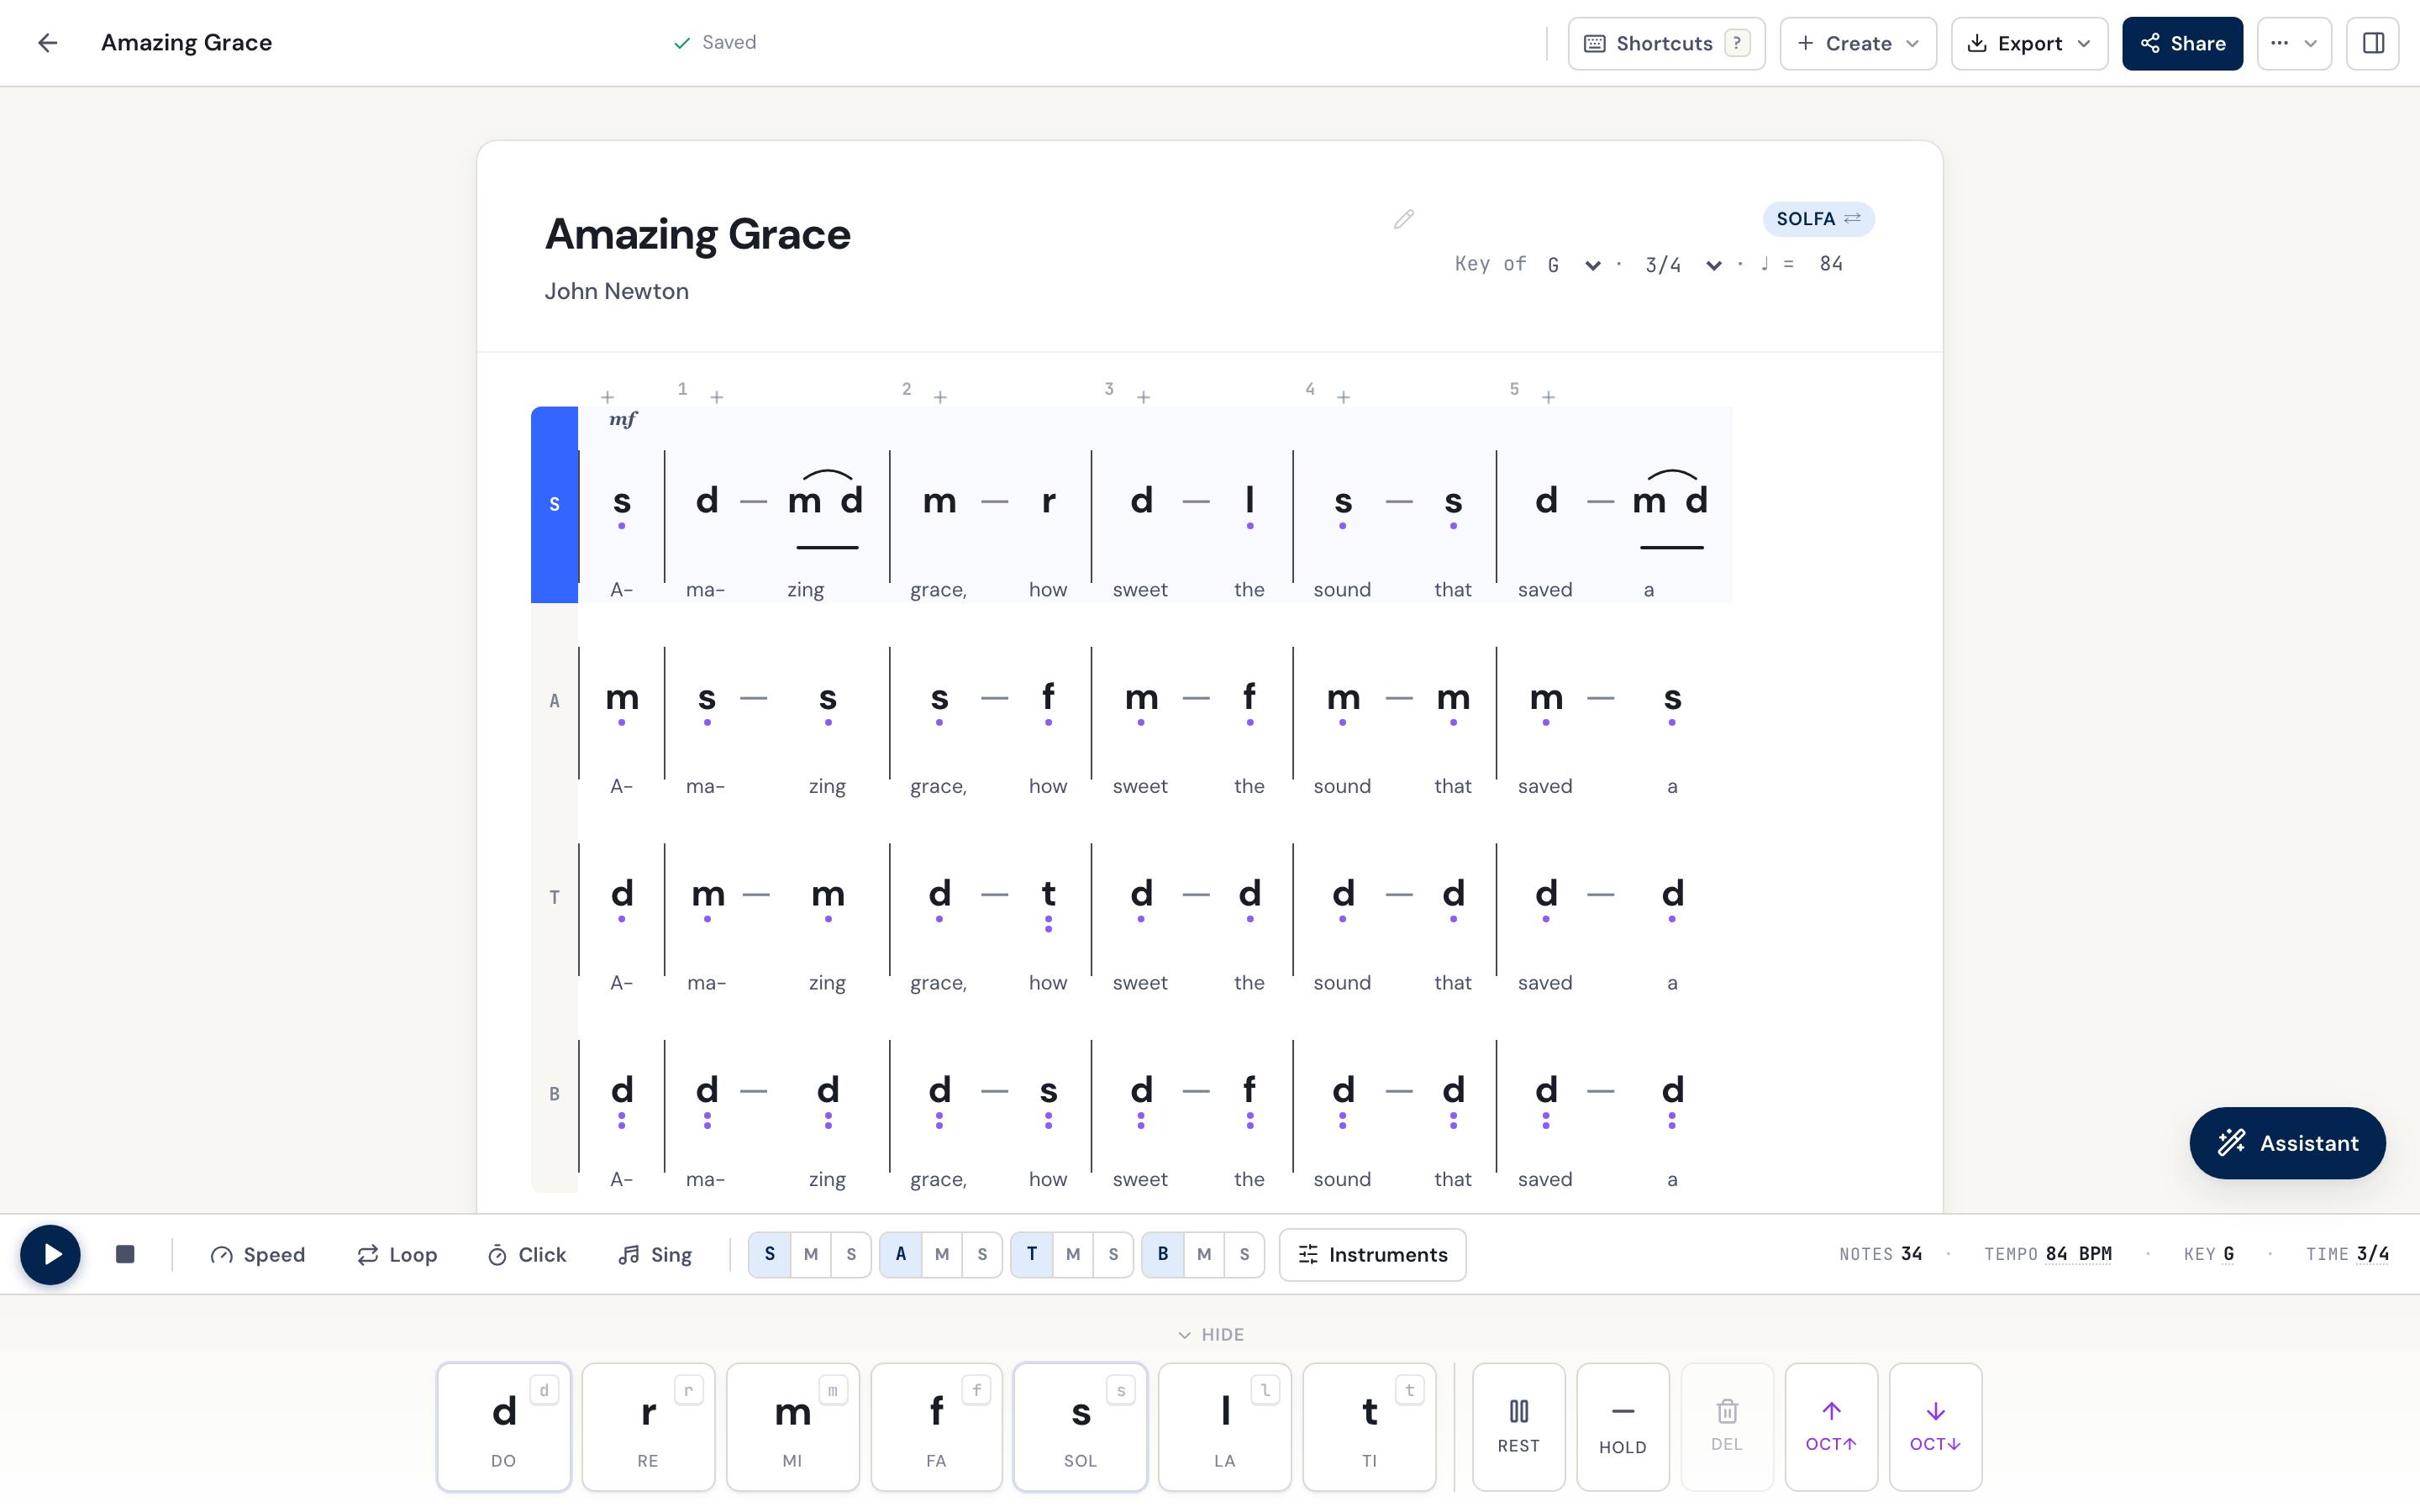Start playback with the play button

[50, 1254]
